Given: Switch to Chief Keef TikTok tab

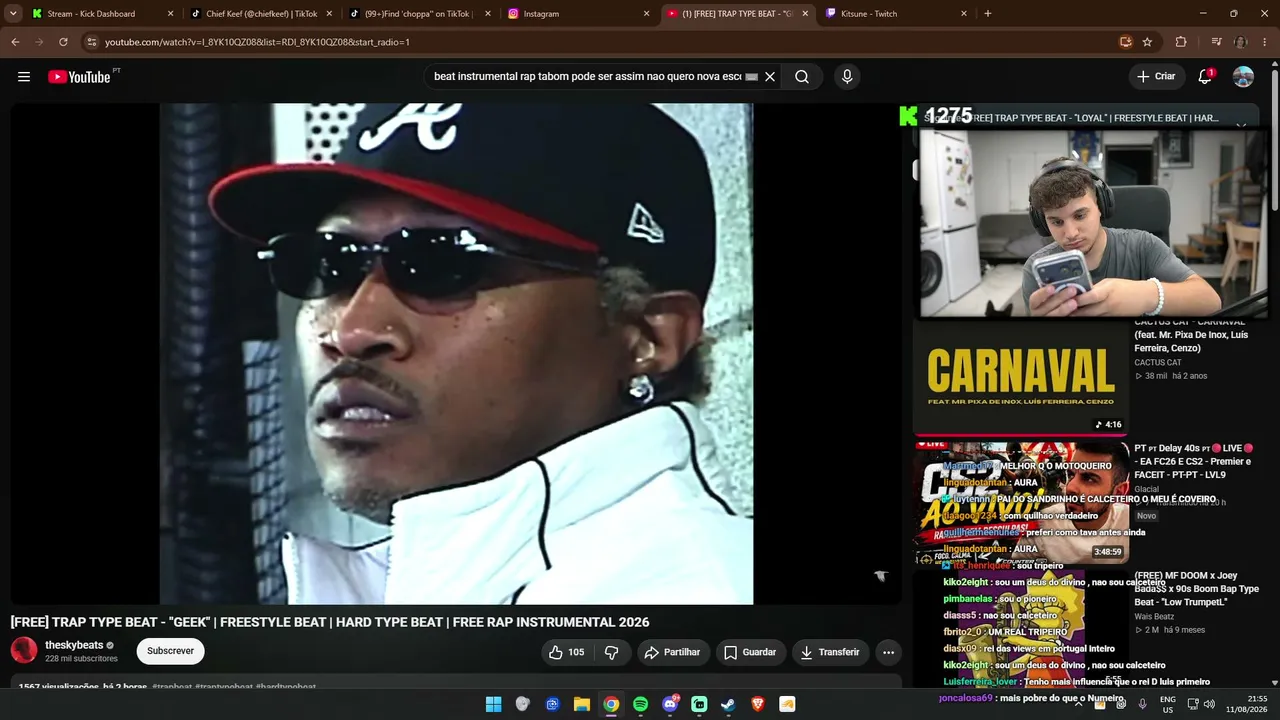Looking at the screenshot, I should (260, 14).
